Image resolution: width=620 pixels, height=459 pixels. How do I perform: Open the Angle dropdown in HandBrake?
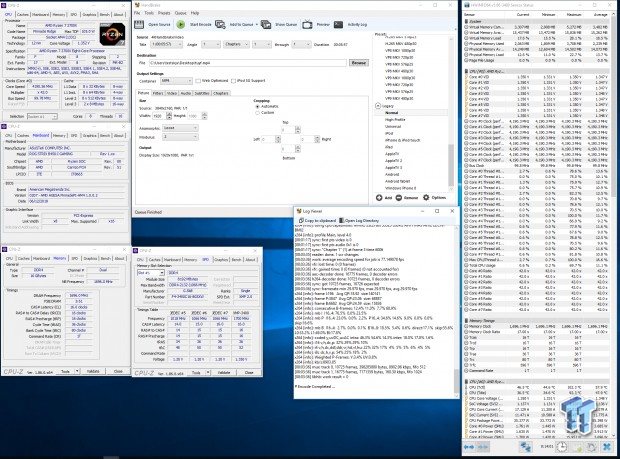pos(211,45)
